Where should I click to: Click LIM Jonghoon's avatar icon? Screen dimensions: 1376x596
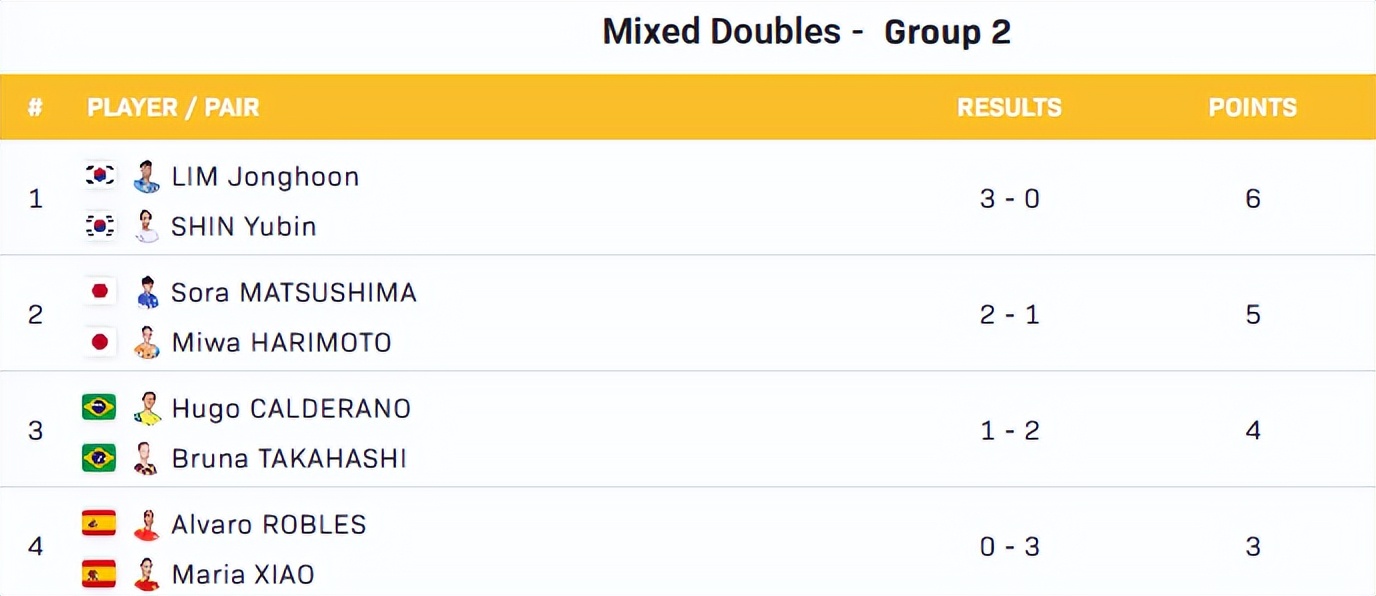pos(147,176)
